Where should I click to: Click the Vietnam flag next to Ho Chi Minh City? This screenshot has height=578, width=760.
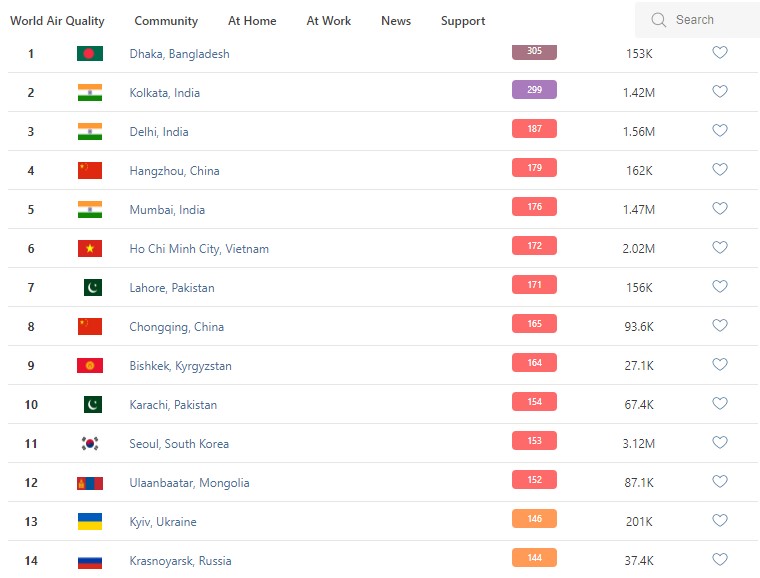(x=90, y=248)
